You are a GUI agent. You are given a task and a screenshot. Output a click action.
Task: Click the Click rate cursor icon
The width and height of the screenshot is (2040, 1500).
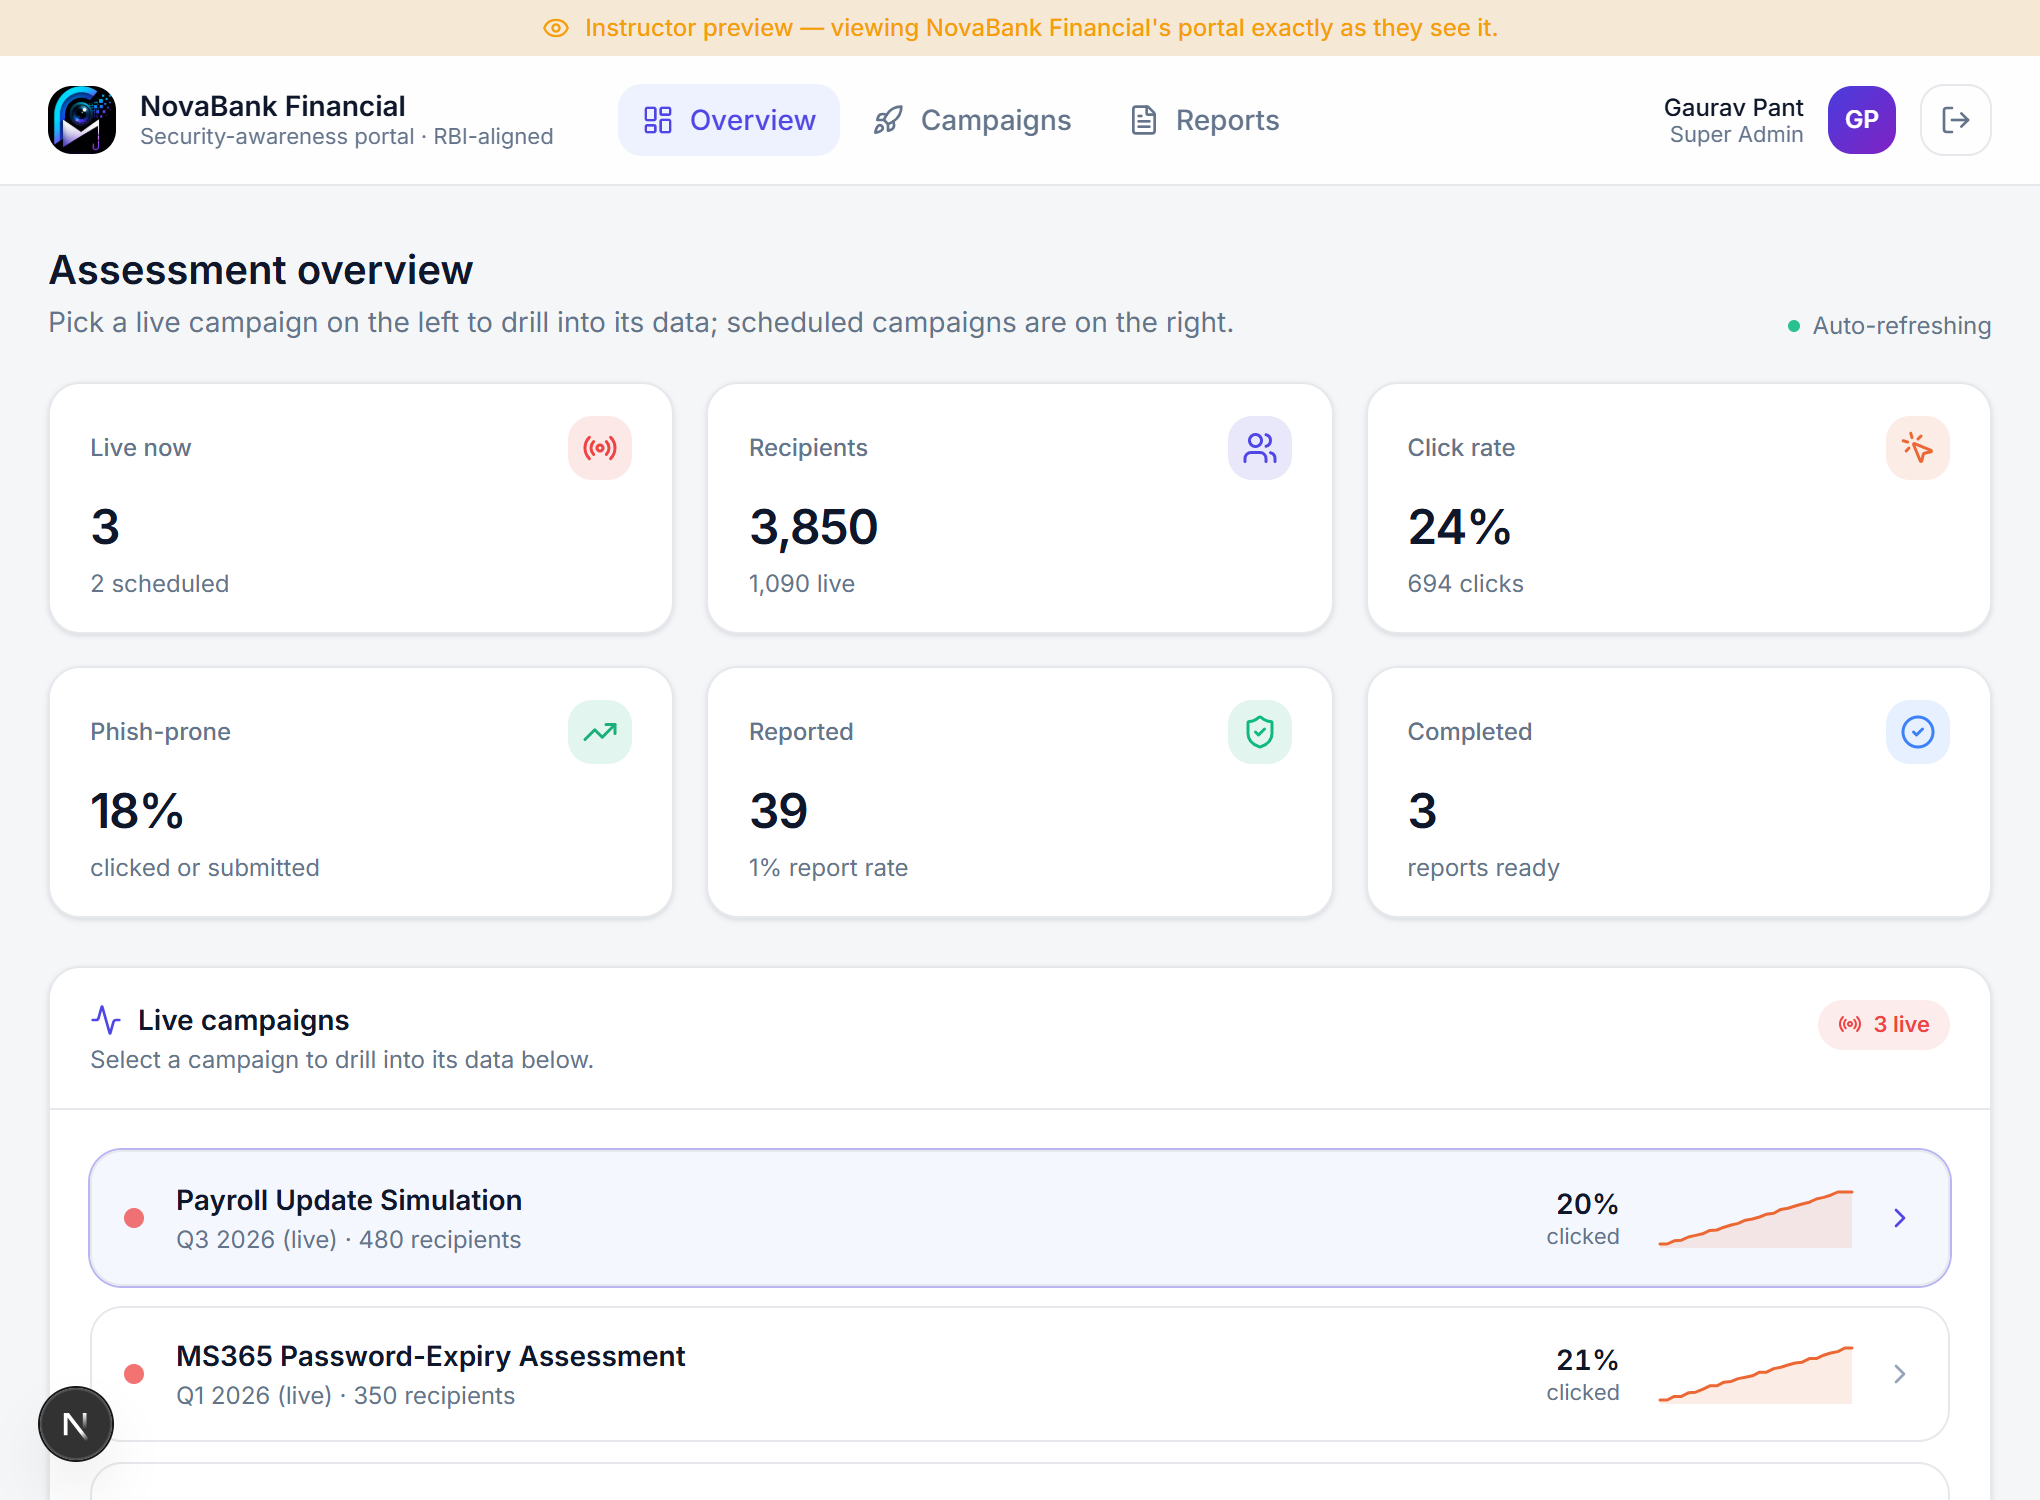[1918, 448]
